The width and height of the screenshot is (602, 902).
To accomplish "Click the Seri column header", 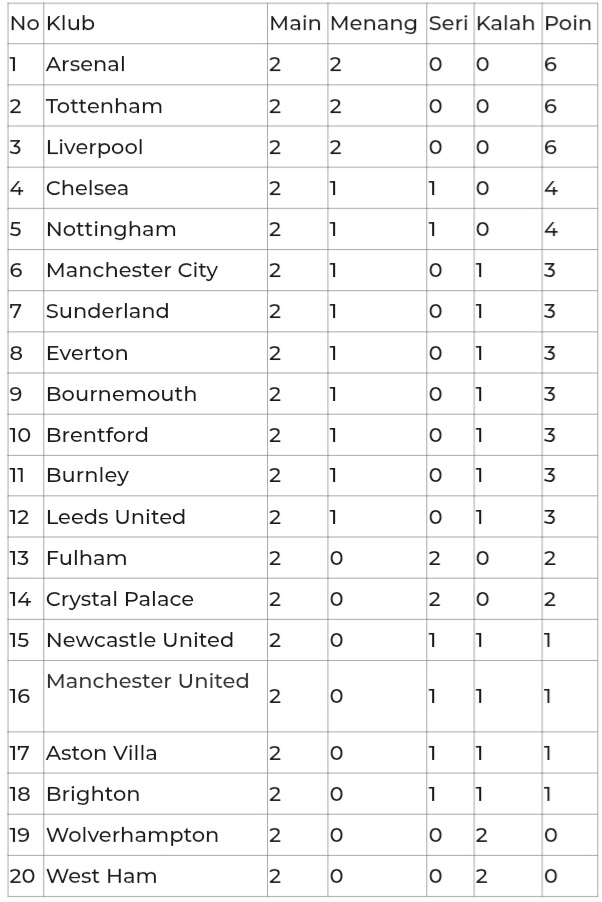I will point(448,23).
